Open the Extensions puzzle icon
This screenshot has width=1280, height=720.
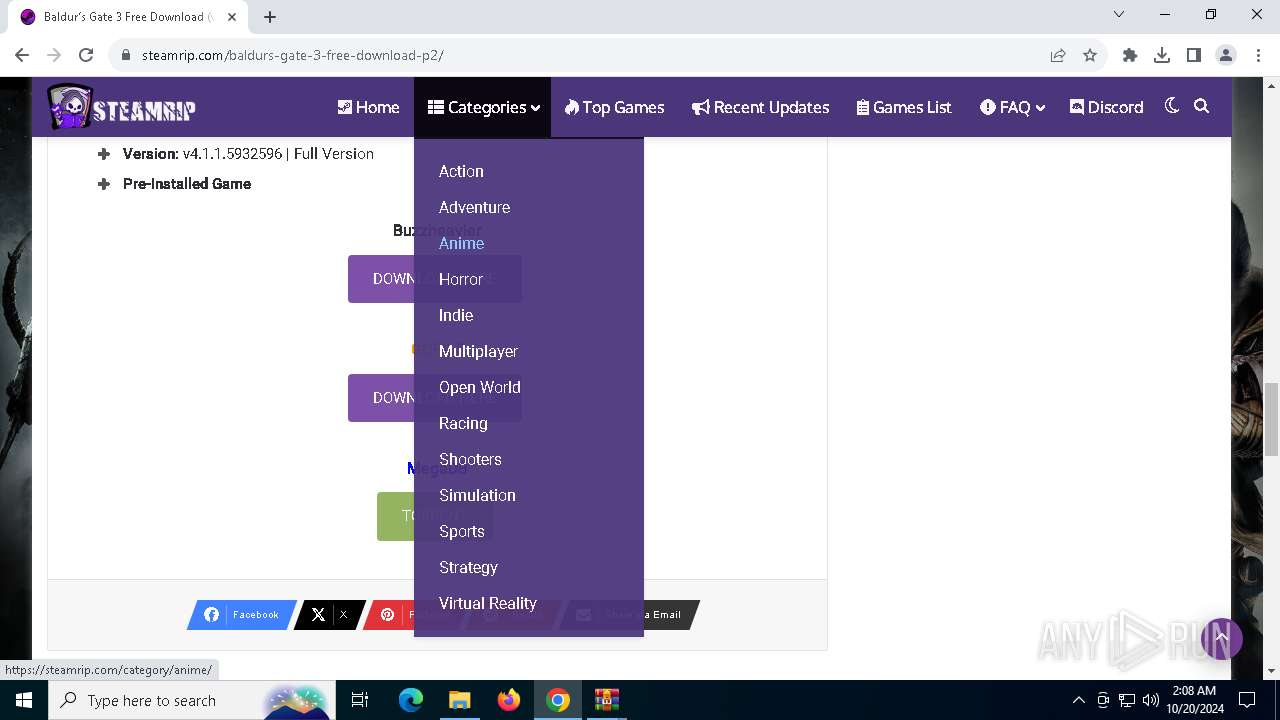click(1130, 55)
